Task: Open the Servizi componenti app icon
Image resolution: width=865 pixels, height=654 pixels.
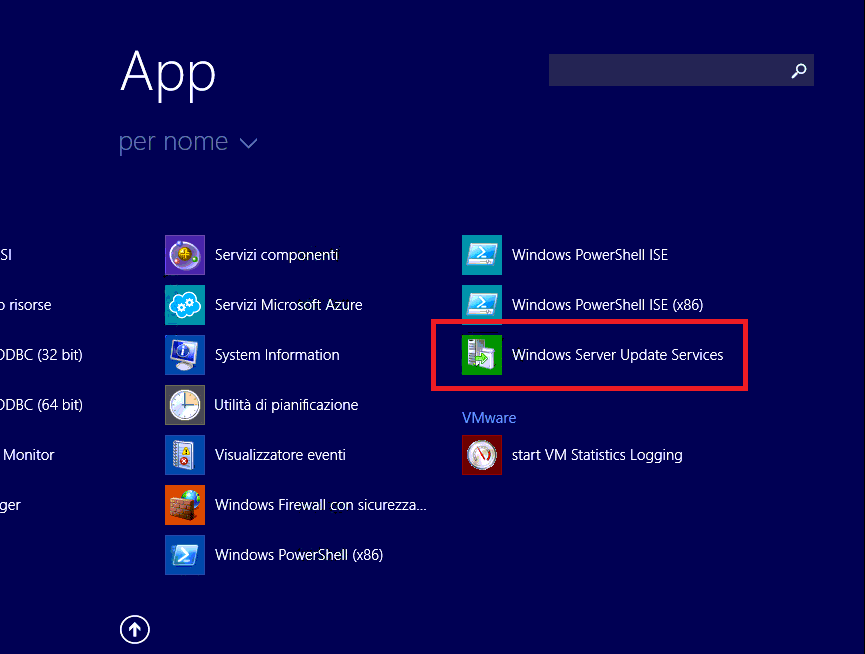Action: click(185, 255)
